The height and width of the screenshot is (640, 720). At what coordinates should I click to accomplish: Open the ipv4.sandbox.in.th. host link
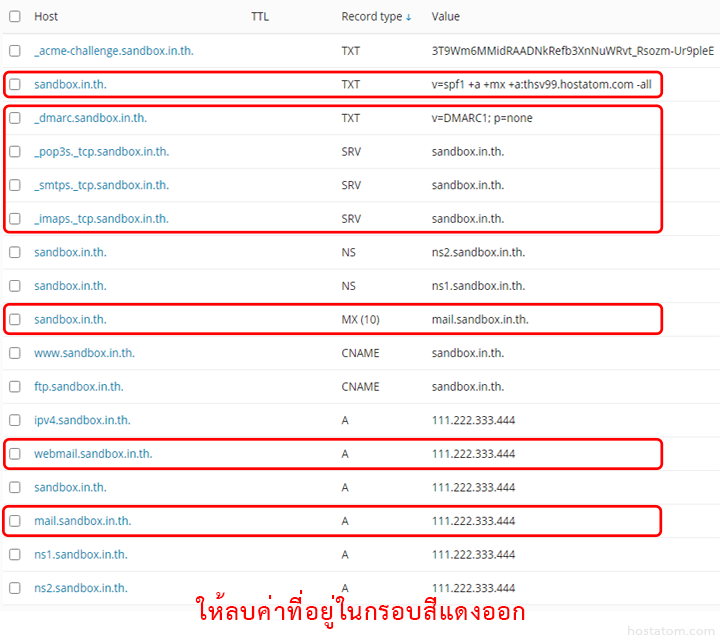[82, 420]
